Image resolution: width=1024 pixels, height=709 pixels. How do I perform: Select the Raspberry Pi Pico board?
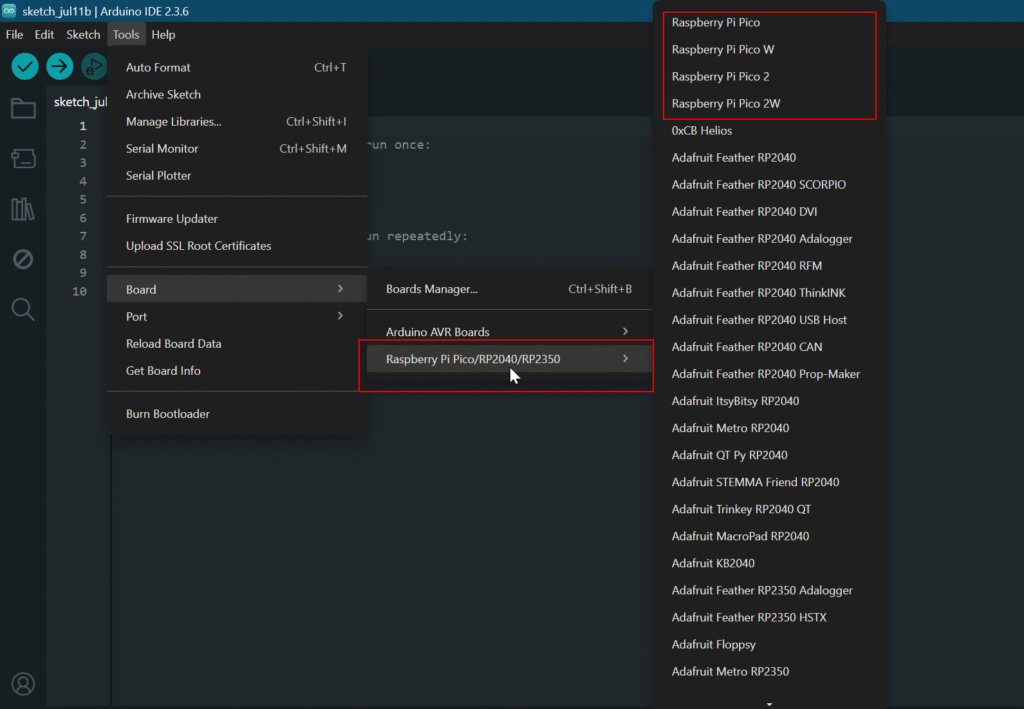(x=769, y=22)
